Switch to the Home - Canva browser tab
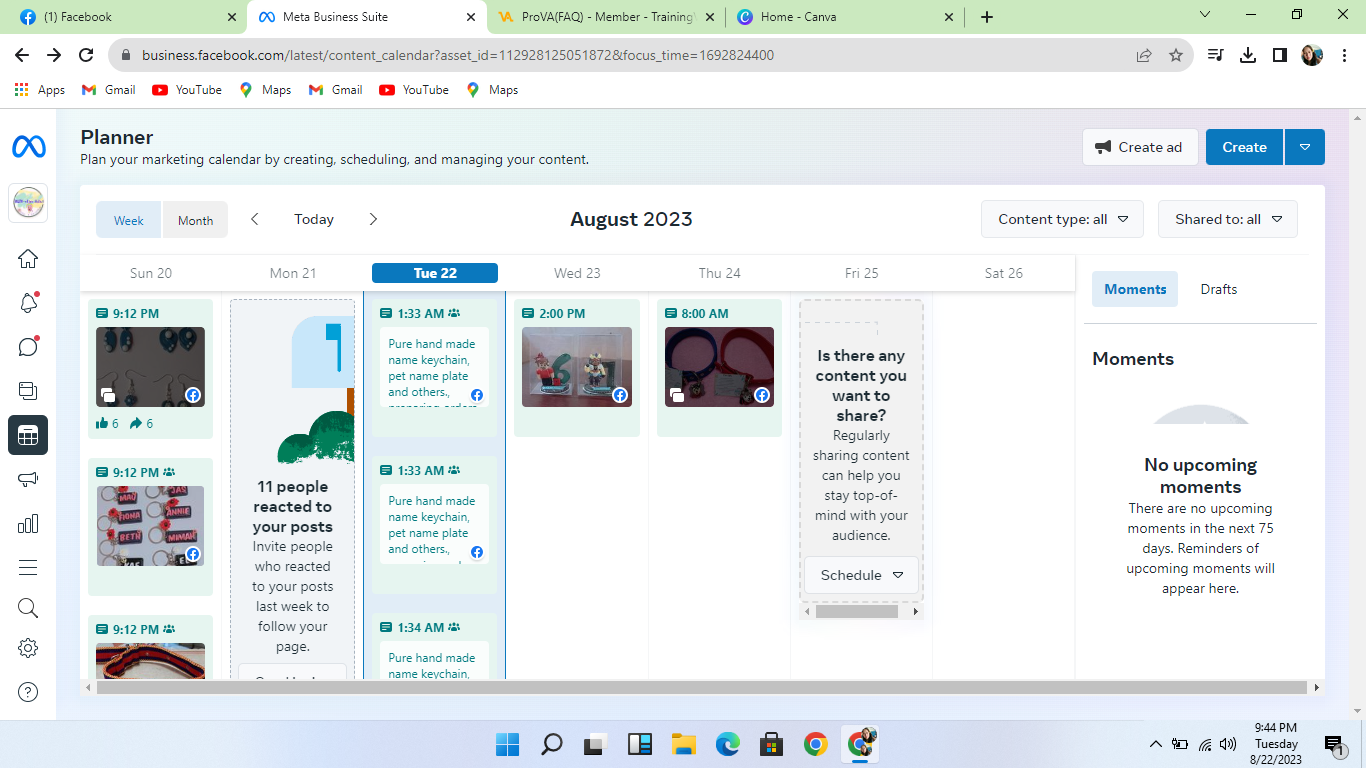 tap(846, 17)
